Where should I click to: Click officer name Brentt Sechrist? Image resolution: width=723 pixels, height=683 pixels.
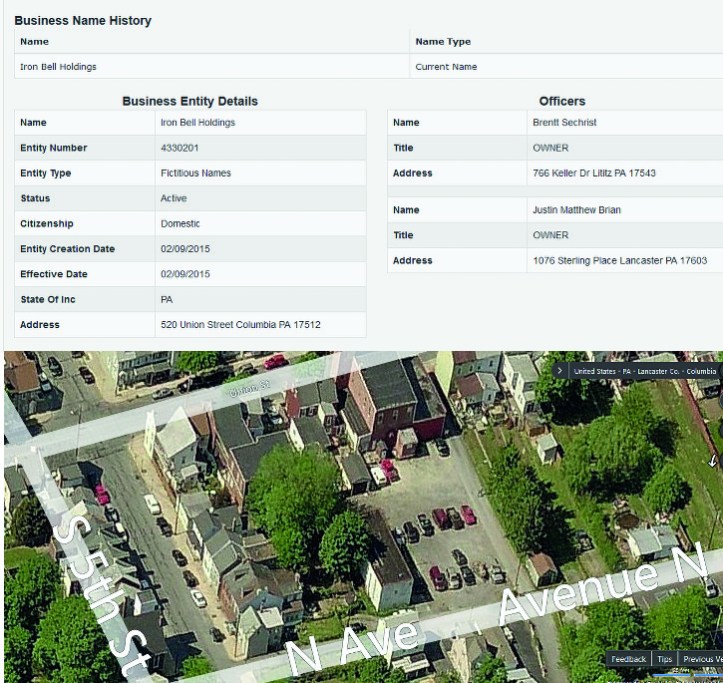[566, 123]
